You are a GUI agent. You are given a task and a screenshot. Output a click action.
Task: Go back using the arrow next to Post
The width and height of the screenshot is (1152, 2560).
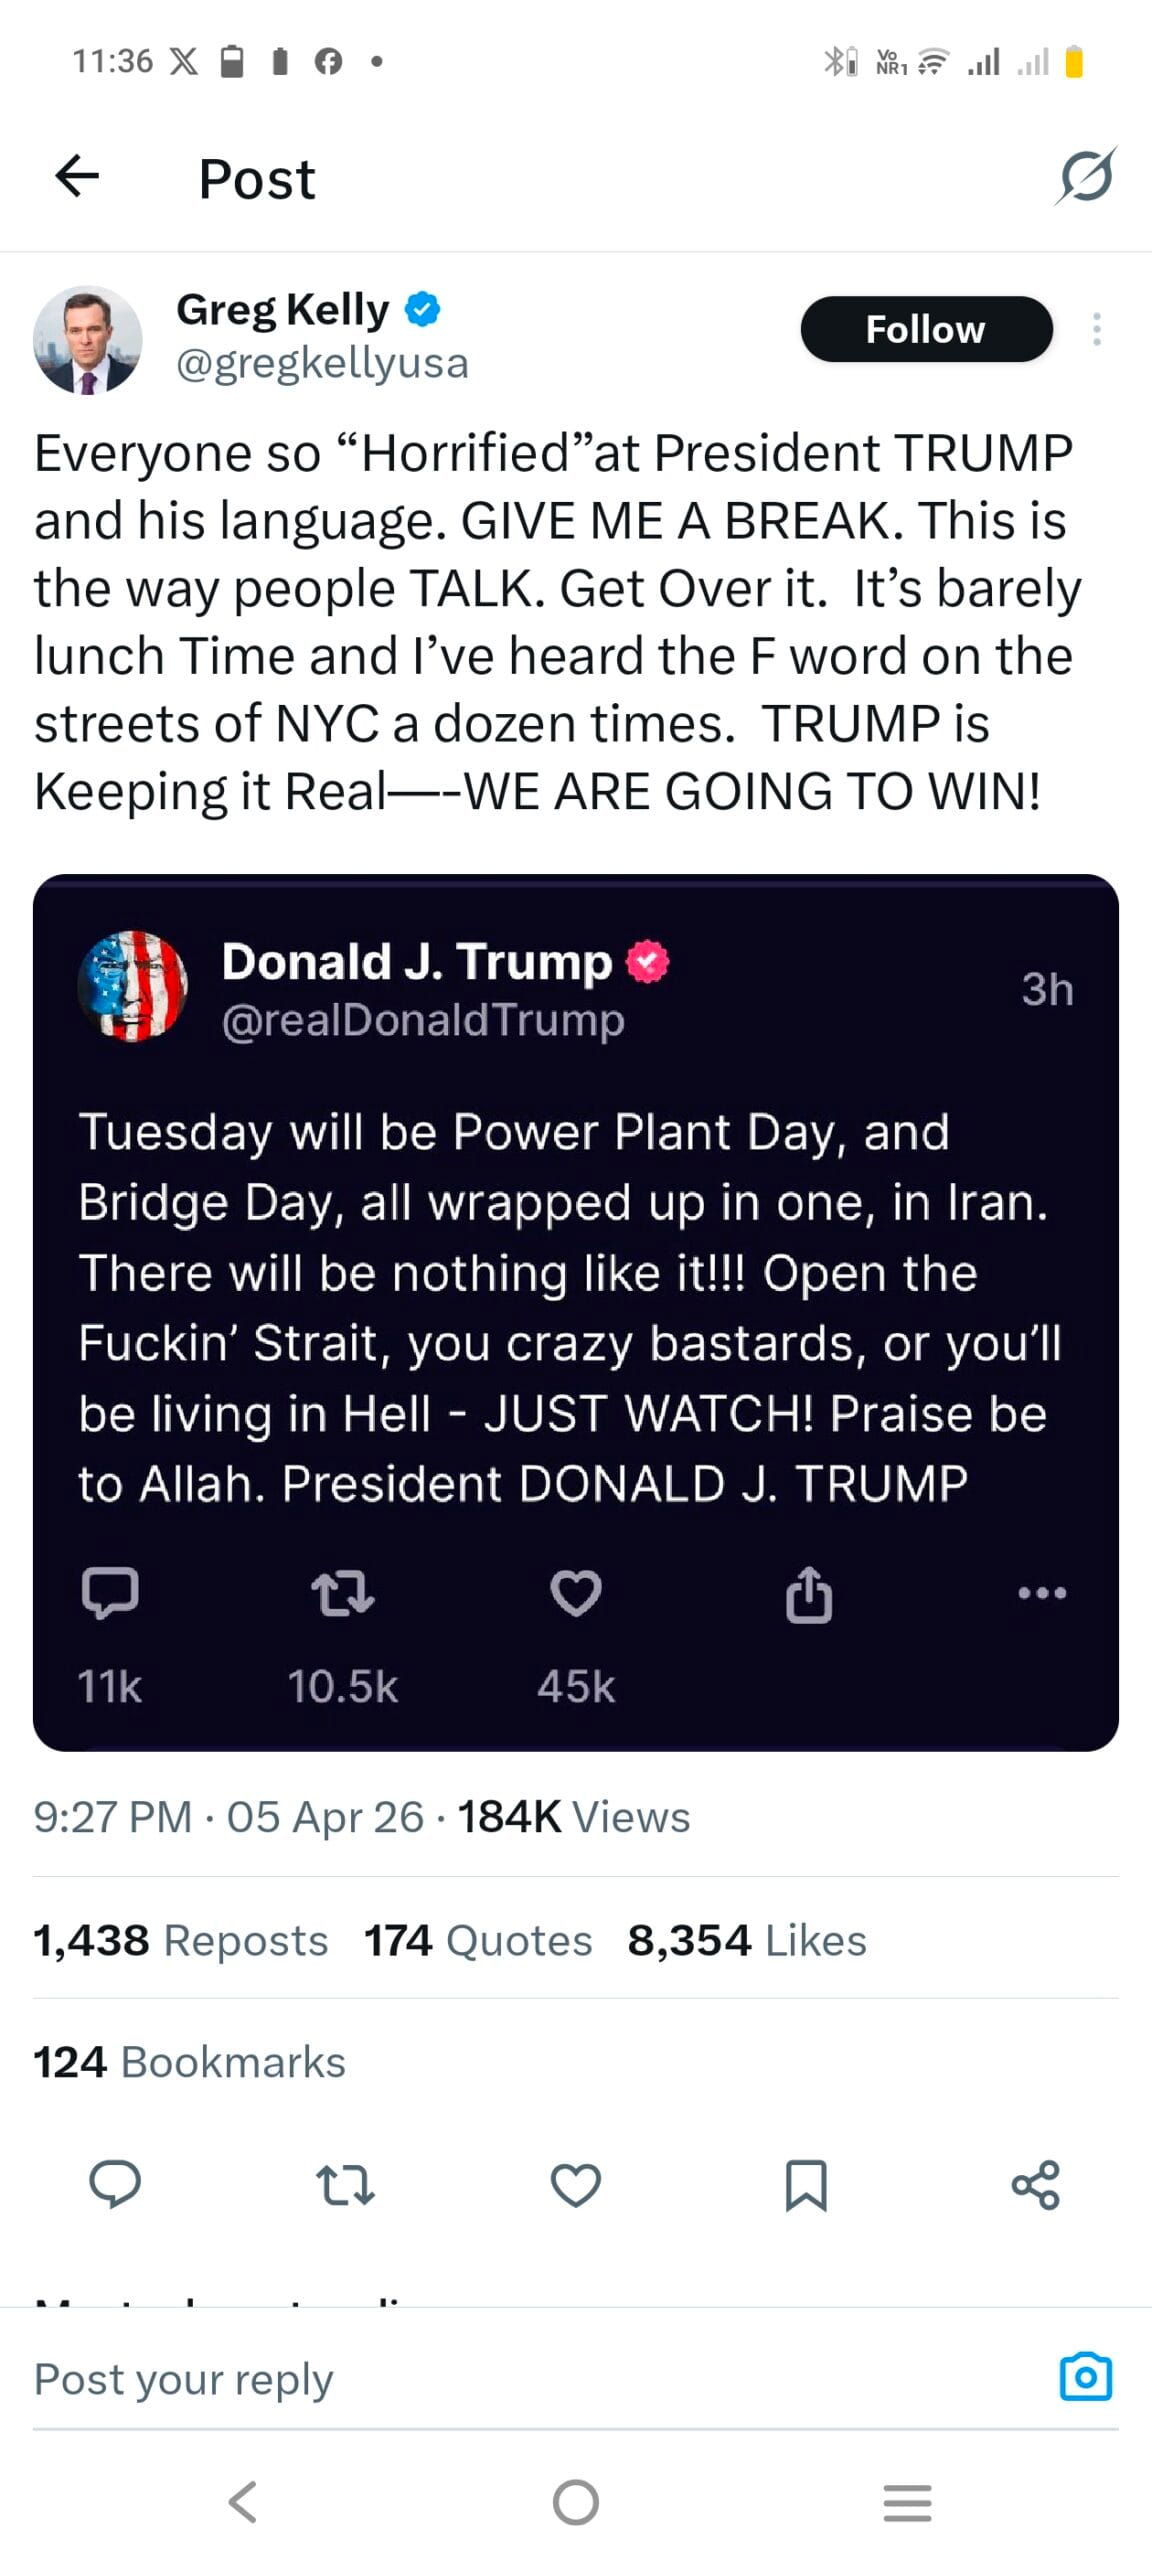point(76,177)
